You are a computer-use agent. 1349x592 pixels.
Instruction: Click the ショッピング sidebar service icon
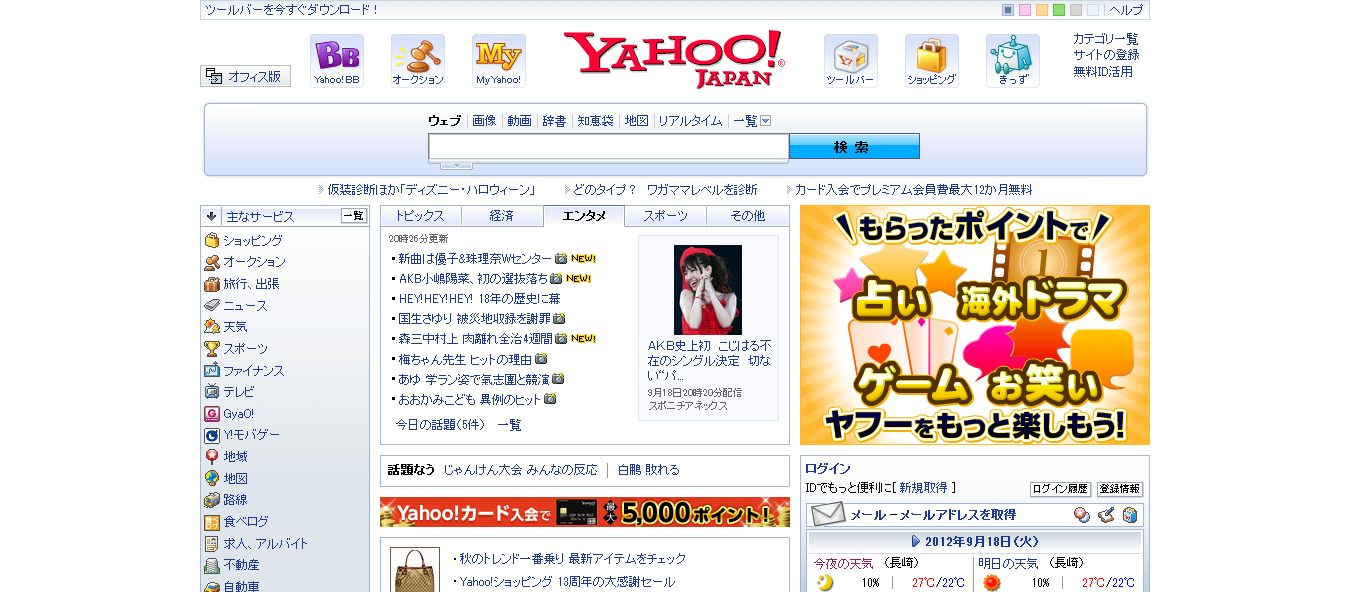[212, 241]
